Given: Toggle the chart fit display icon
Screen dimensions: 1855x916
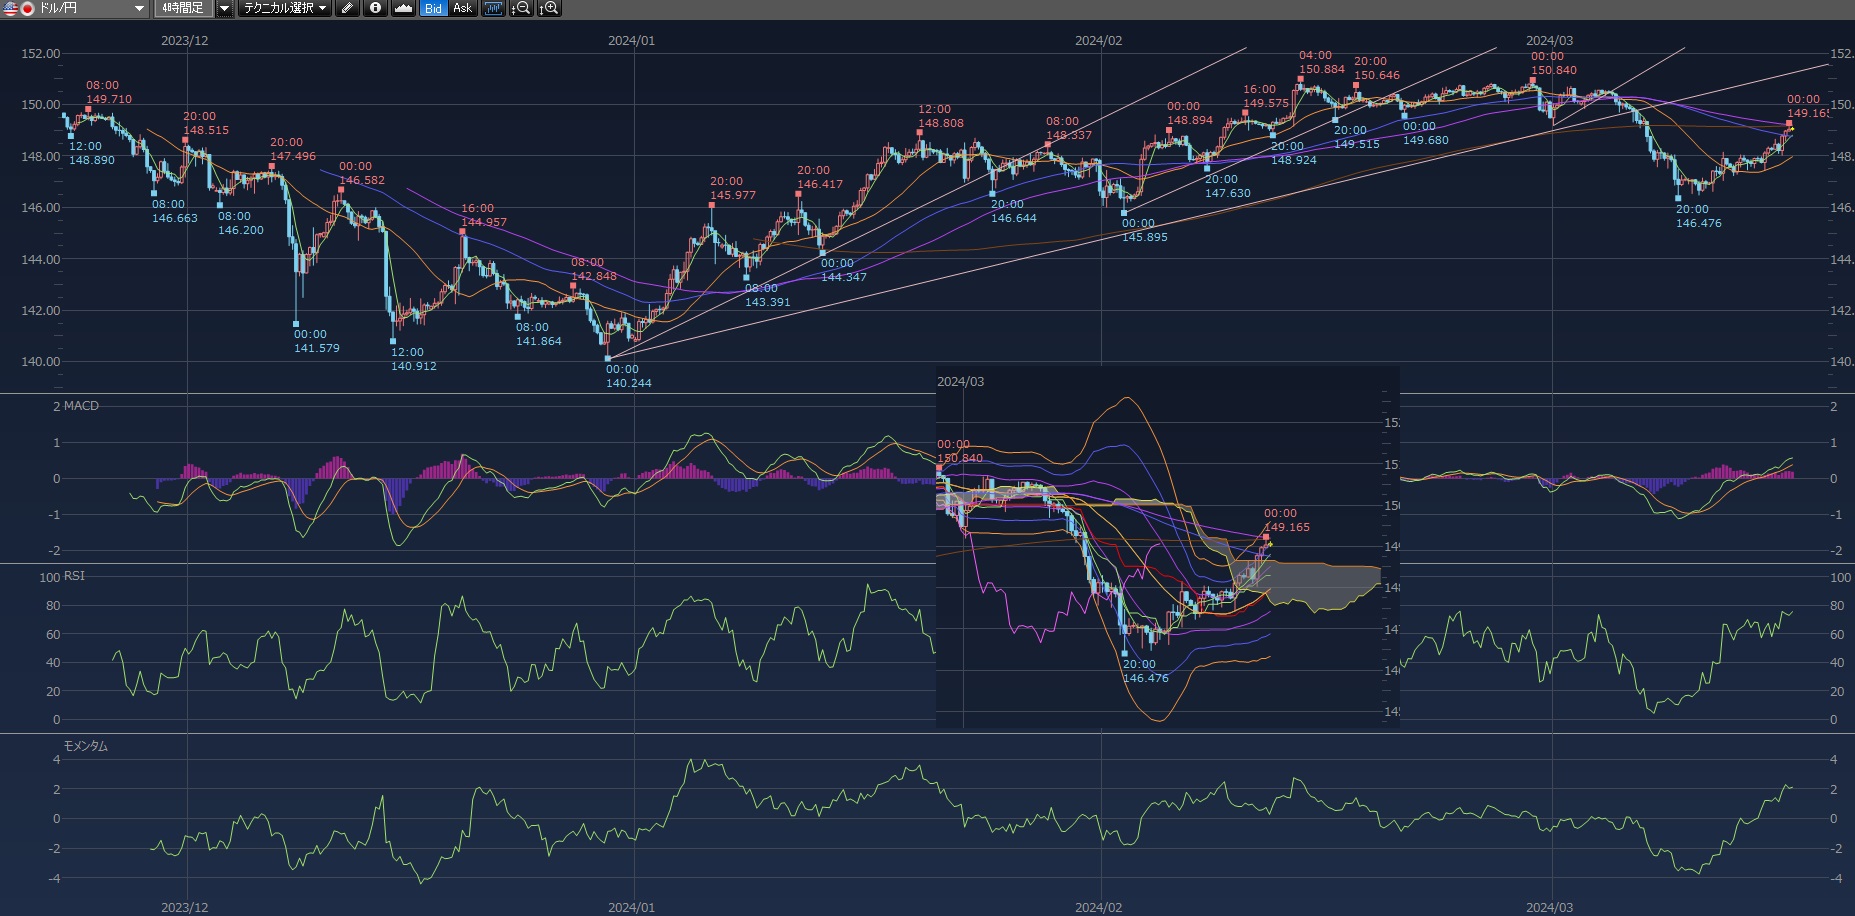Looking at the screenshot, I should [492, 8].
